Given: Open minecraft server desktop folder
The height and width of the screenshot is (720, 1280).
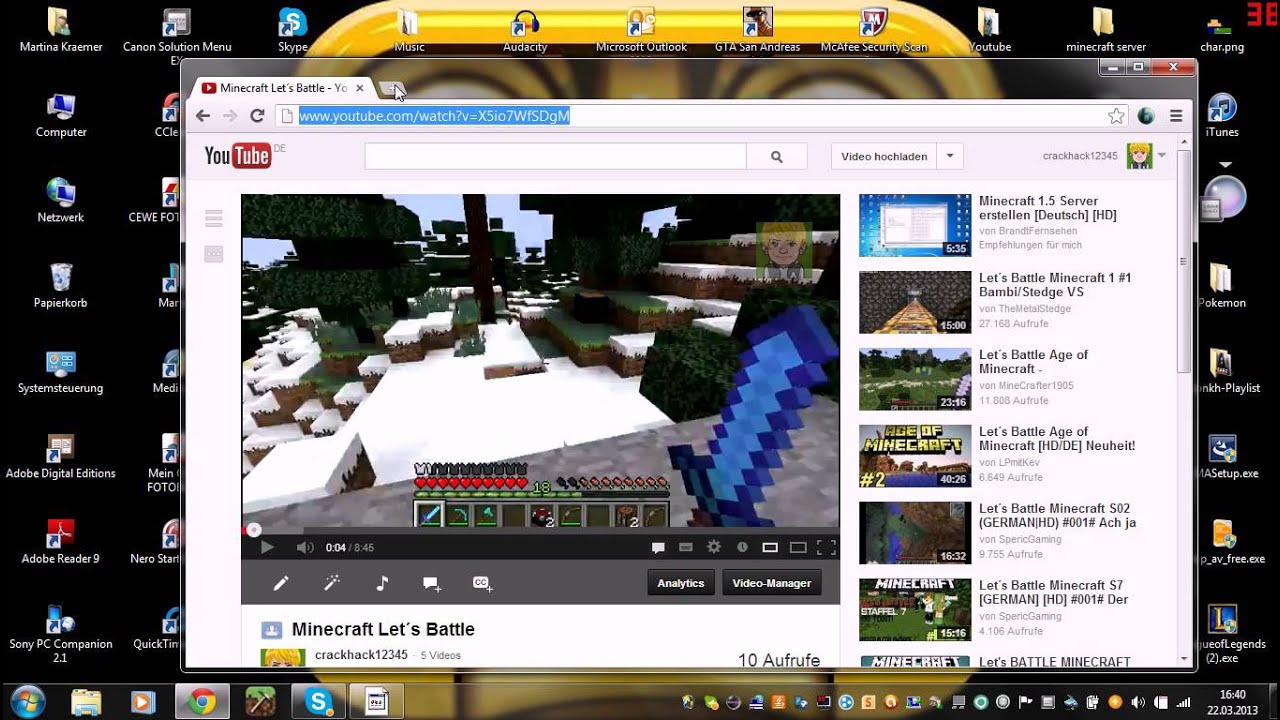Looking at the screenshot, I should pos(1105,30).
